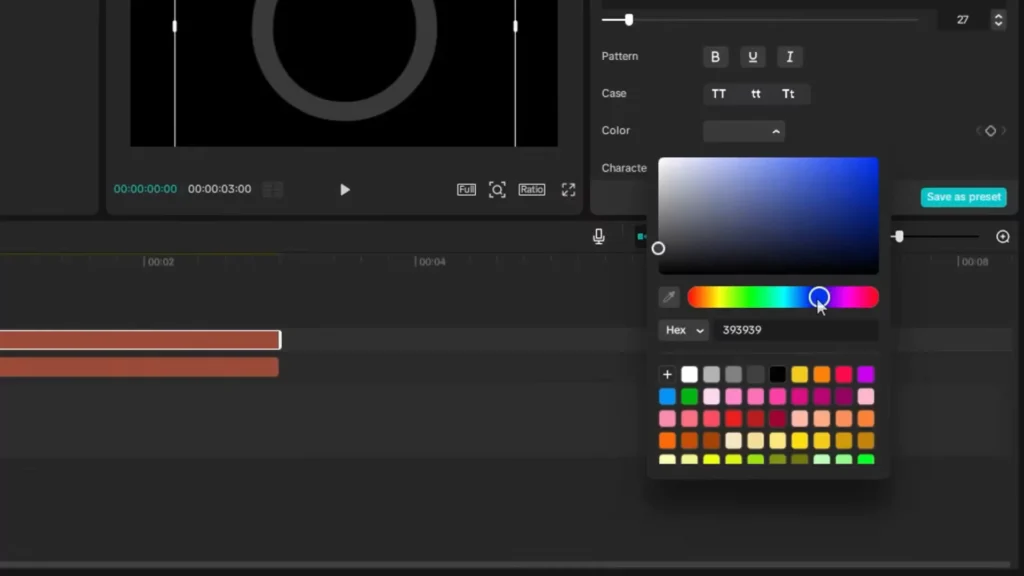This screenshot has width=1024, height=576.
Task: Click the current timecode 00:00:00:00
Action: coord(145,189)
